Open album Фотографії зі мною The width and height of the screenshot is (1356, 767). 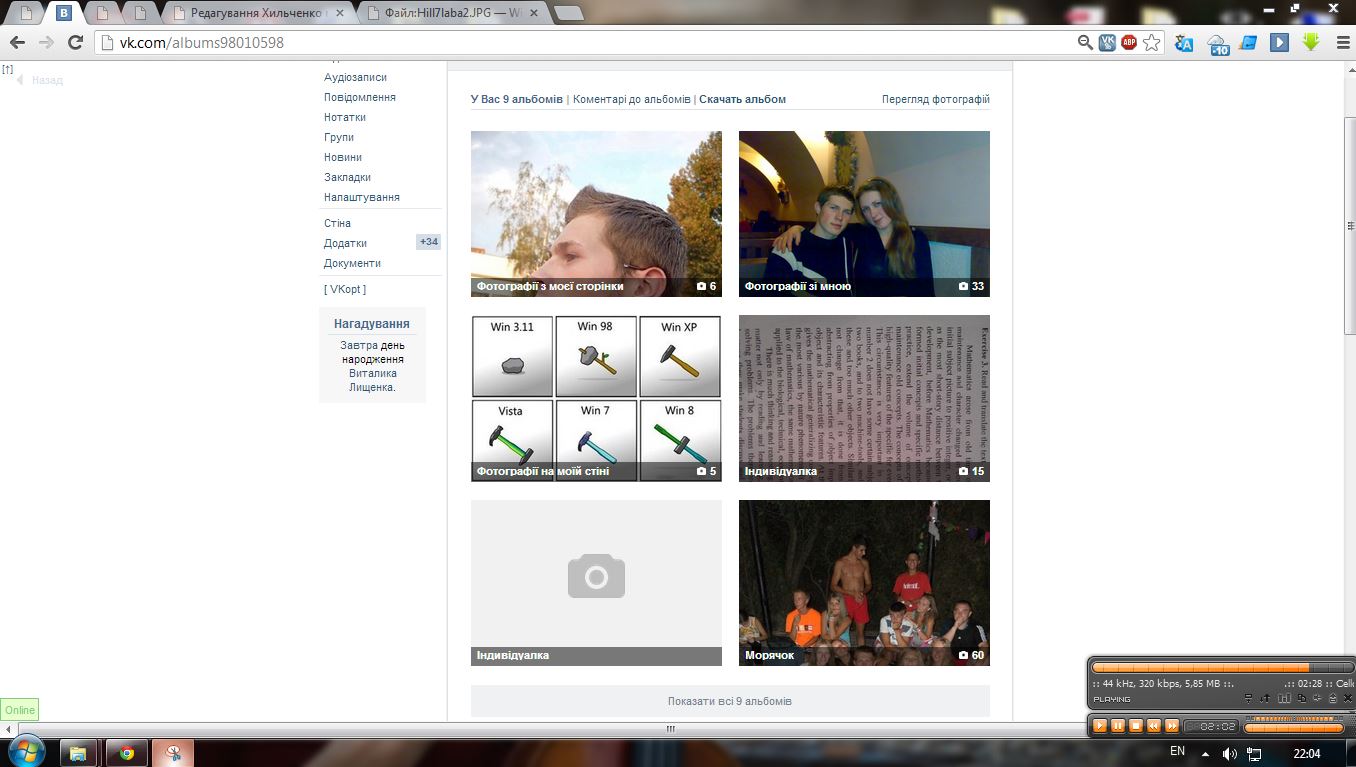(x=864, y=214)
